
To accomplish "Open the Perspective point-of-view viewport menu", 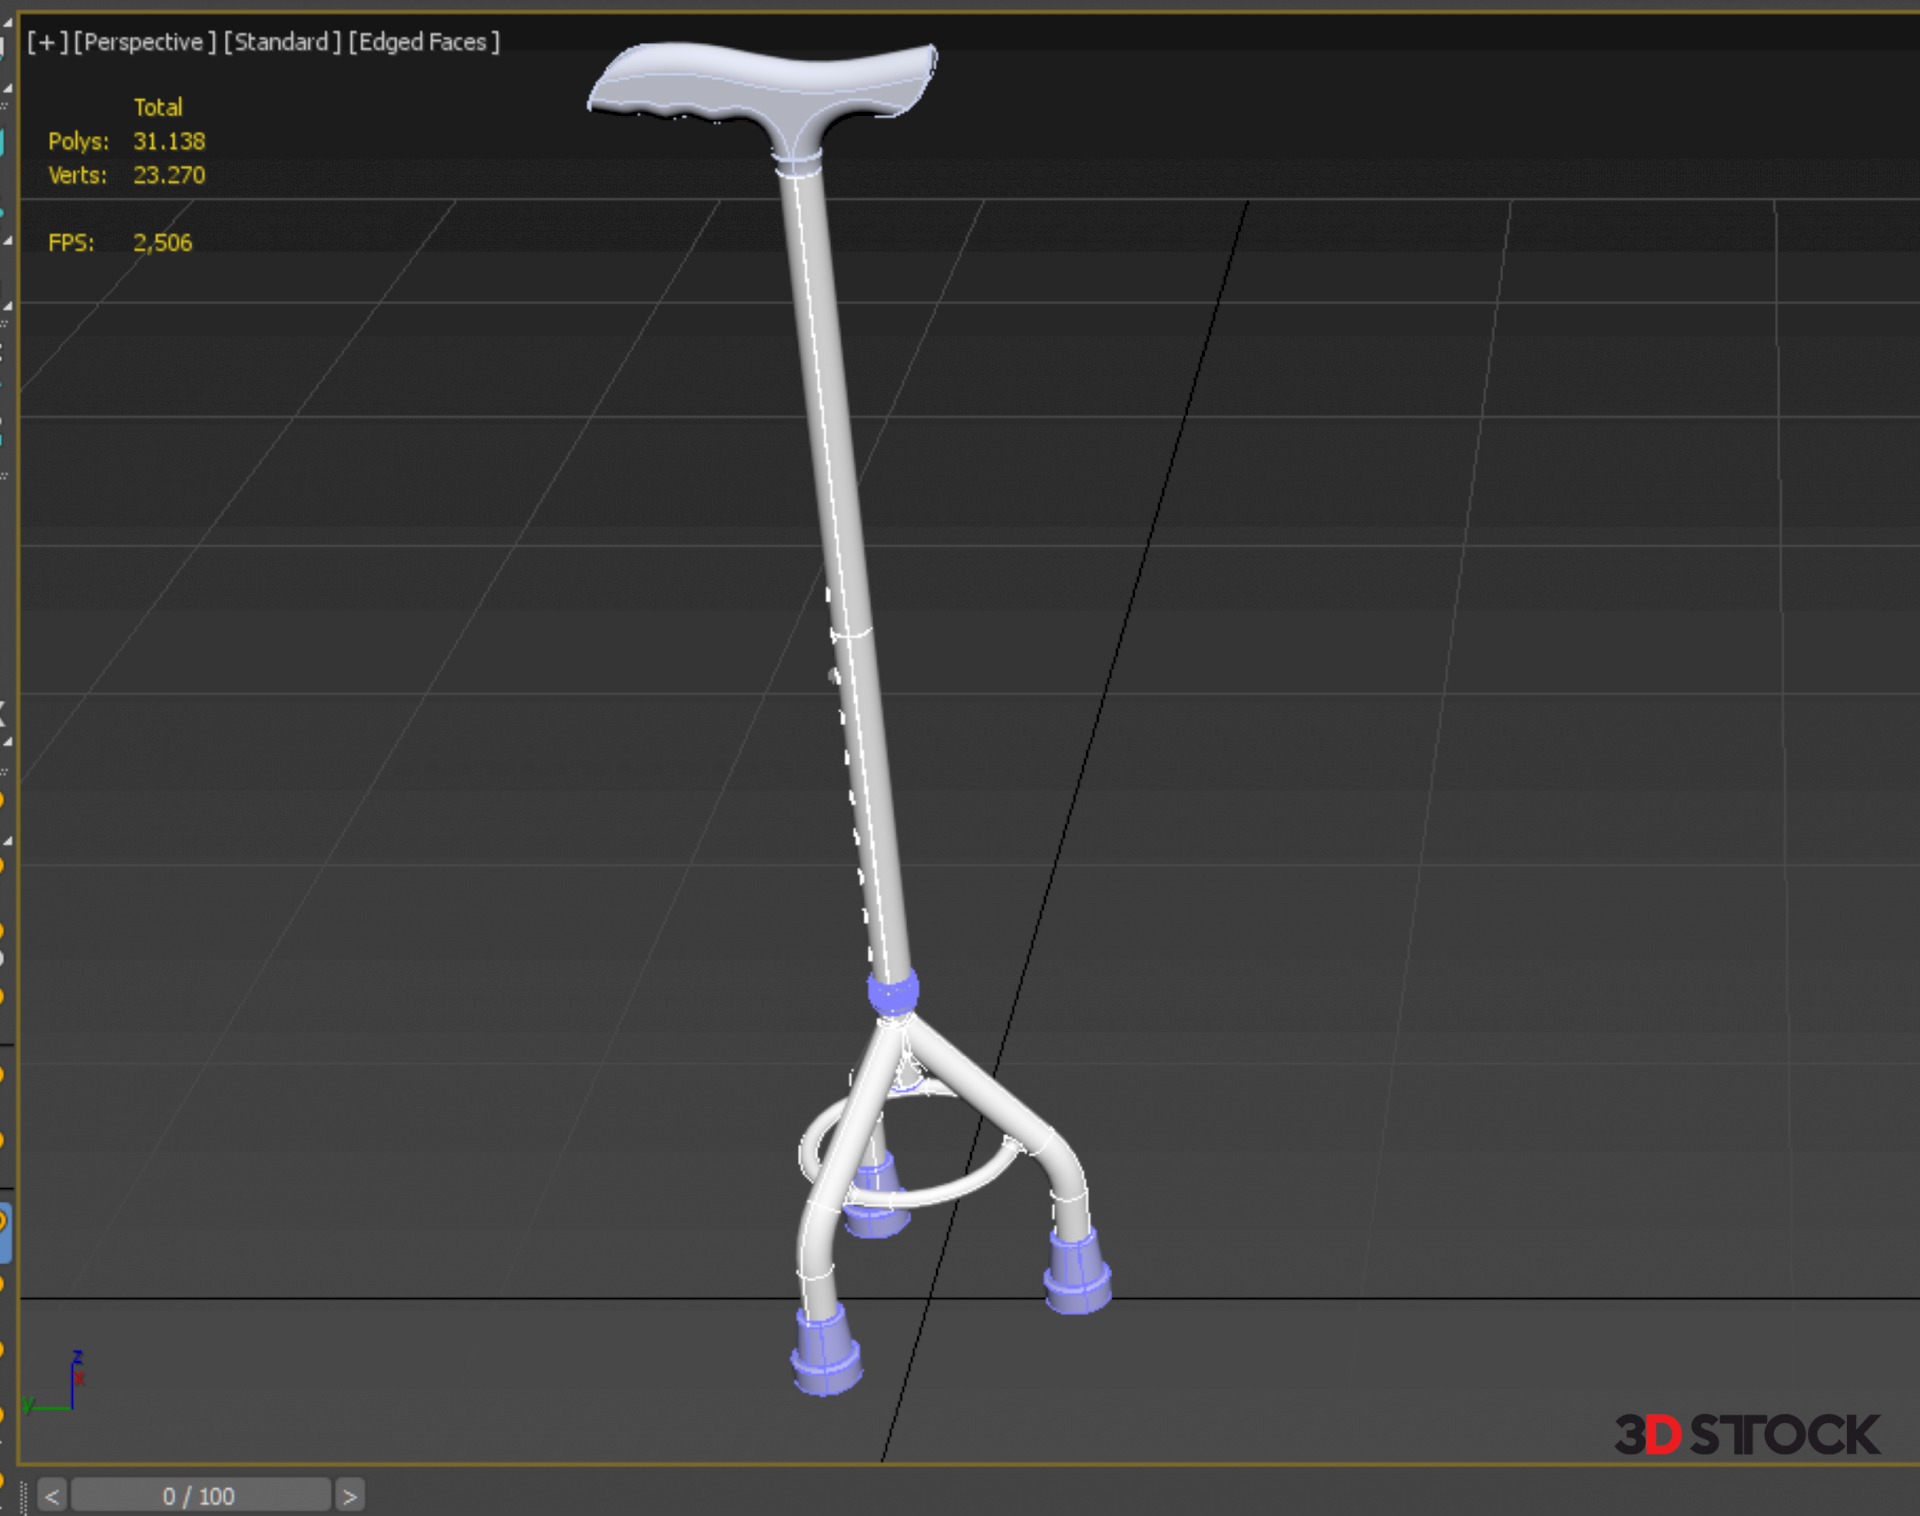I will click(x=144, y=42).
